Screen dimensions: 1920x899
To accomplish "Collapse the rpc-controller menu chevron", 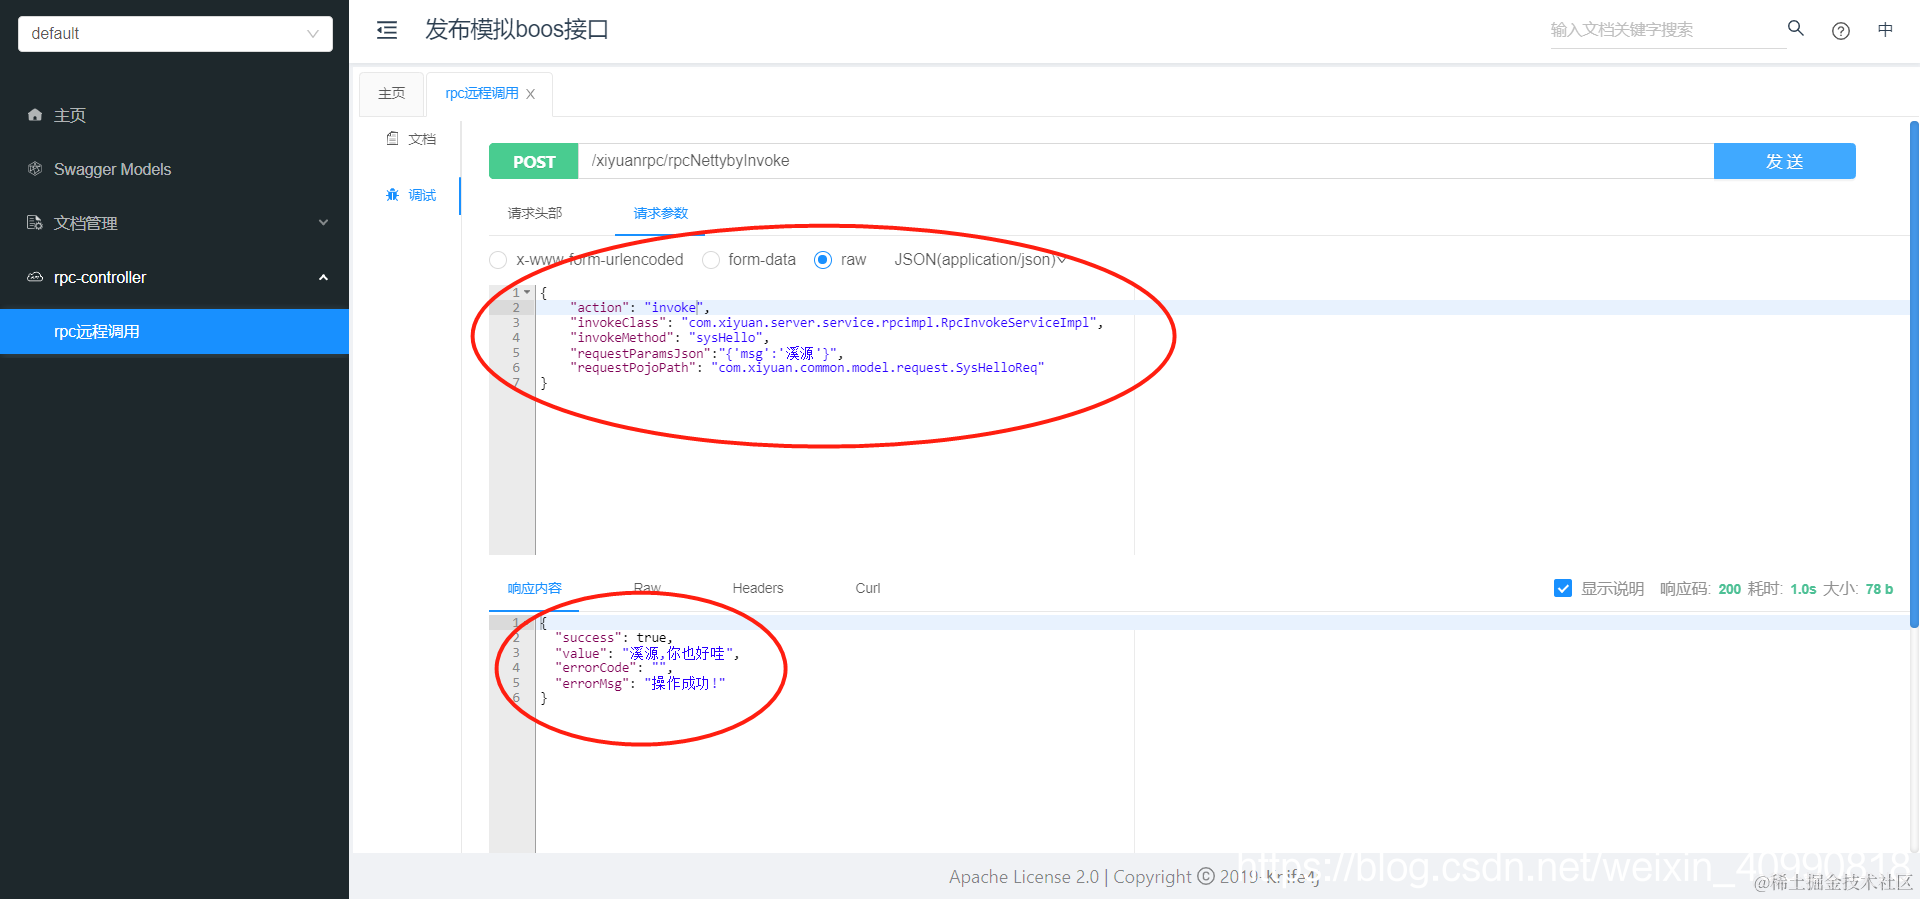I will tap(323, 277).
